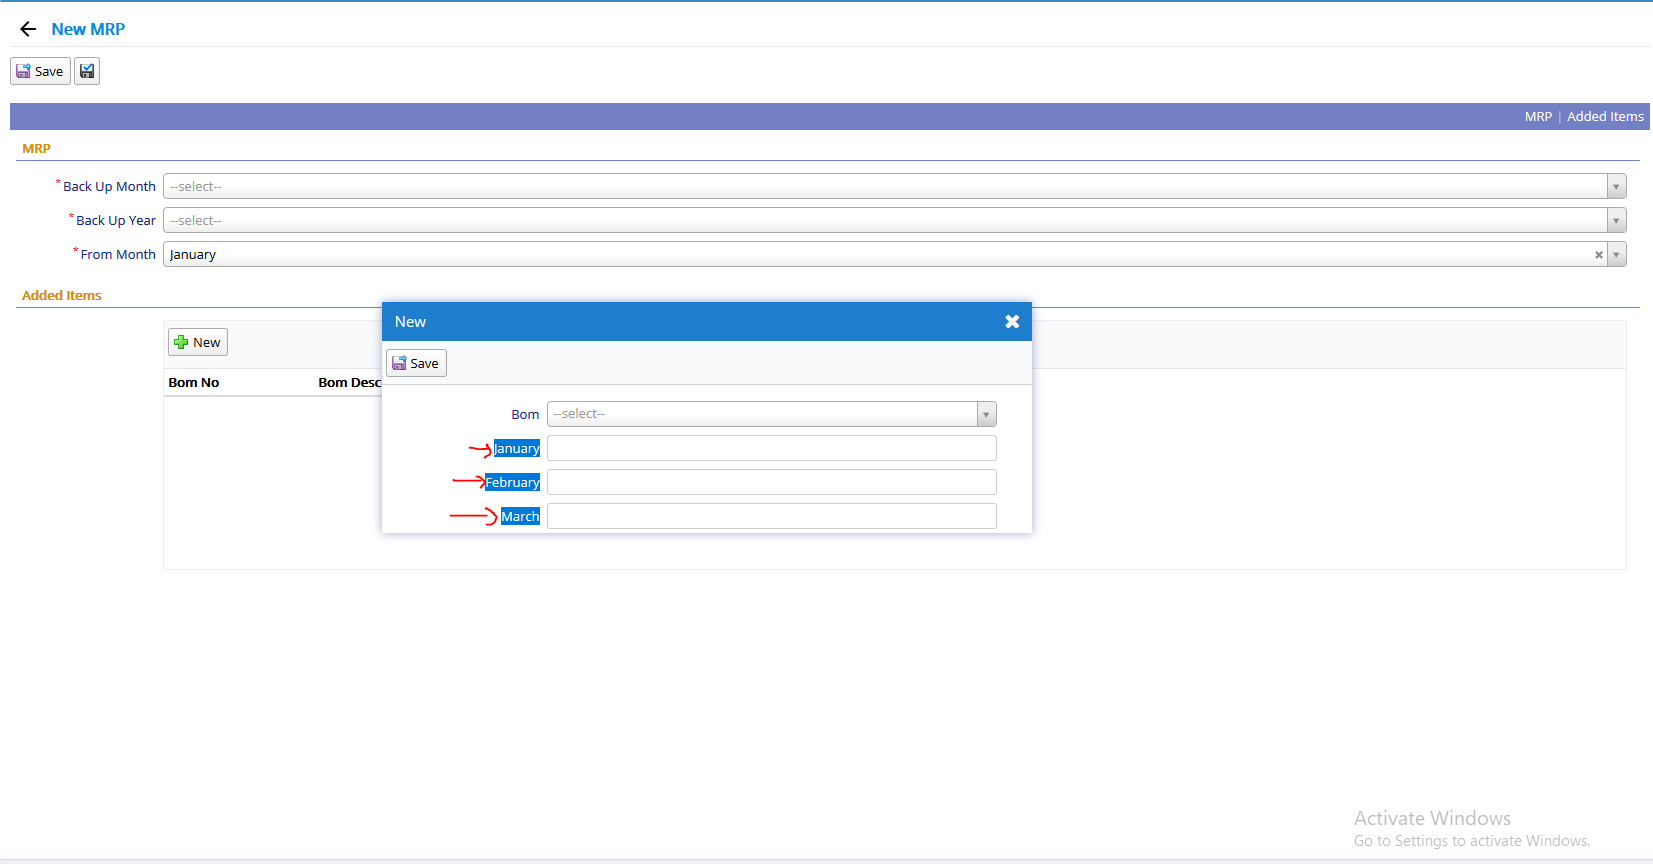Click the New button under Added Items

click(198, 342)
